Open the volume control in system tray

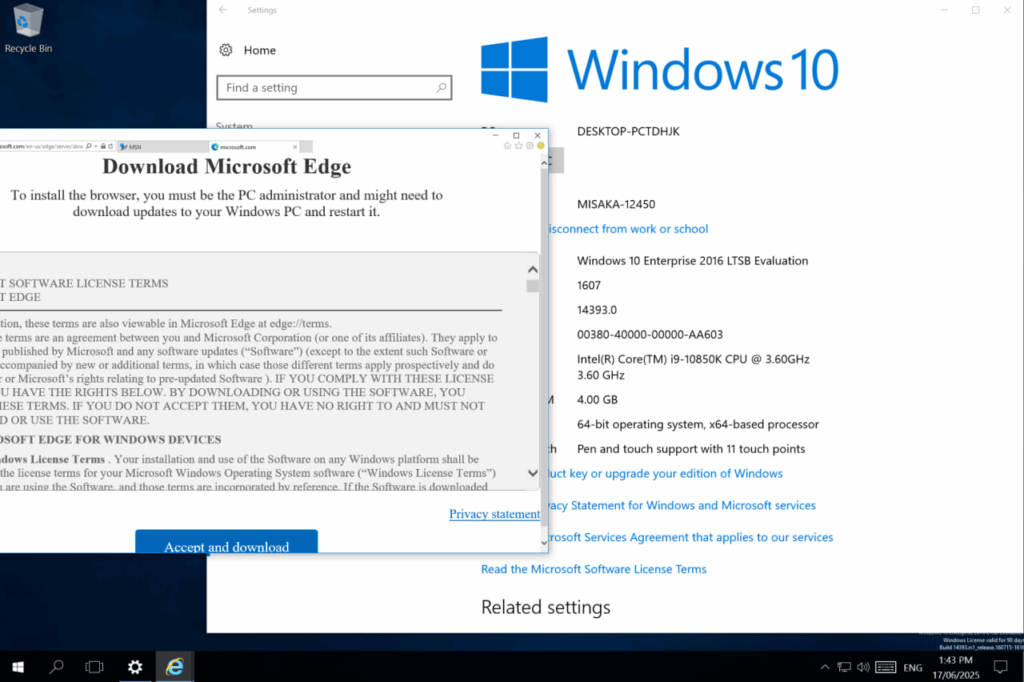(x=863, y=667)
